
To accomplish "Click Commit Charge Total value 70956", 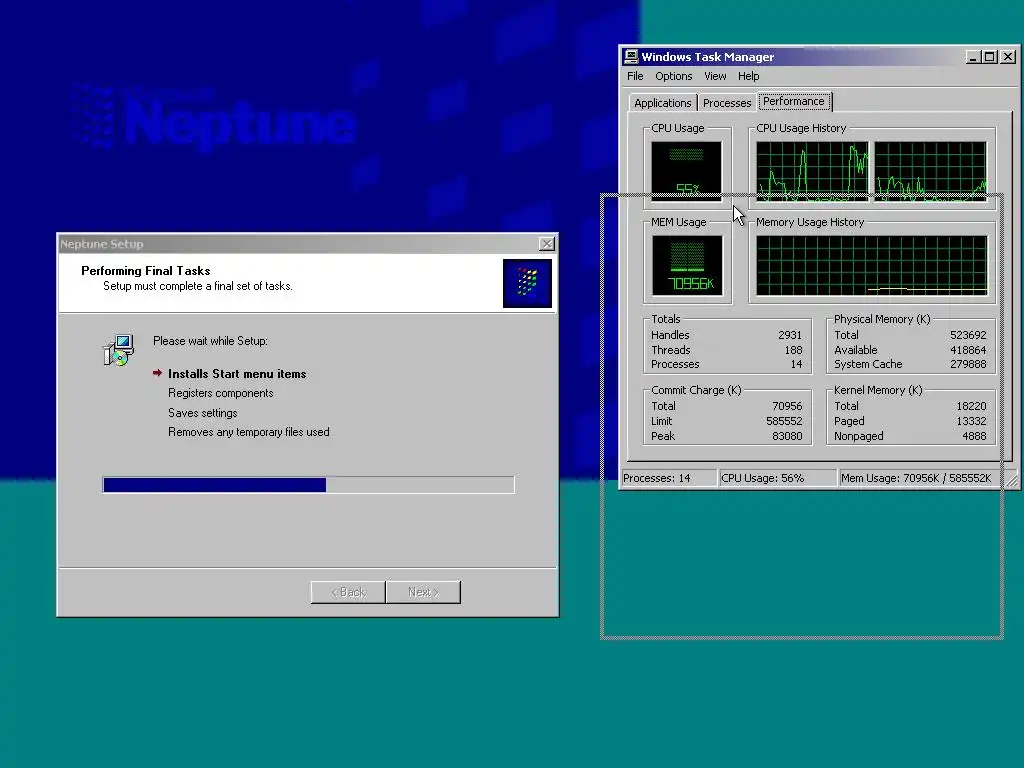I will (x=787, y=406).
